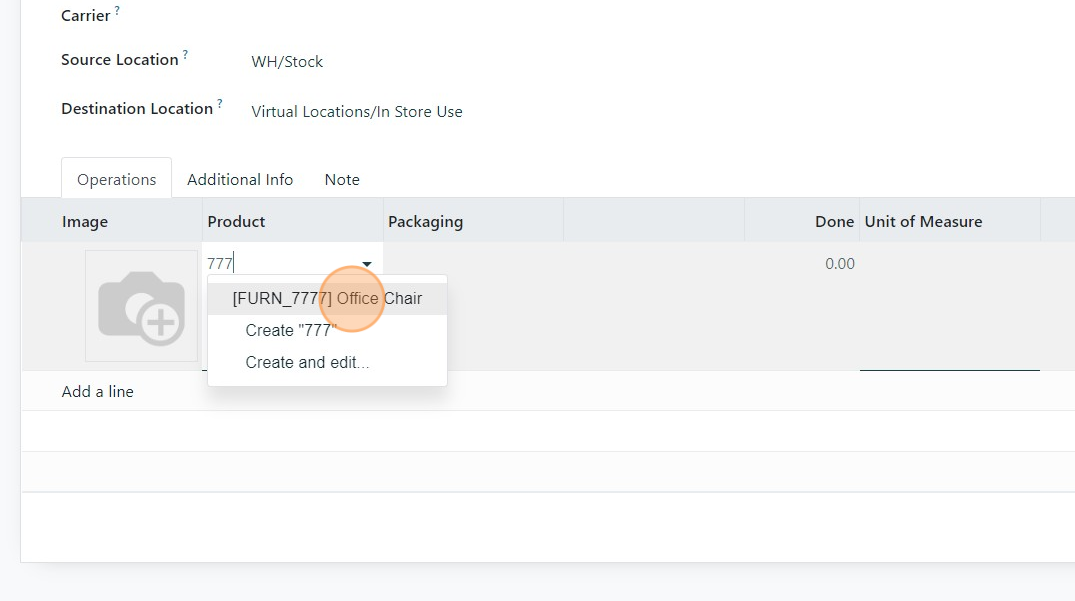Click the Source Location value WH/Stock
The image size is (1075, 601).
[287, 62]
